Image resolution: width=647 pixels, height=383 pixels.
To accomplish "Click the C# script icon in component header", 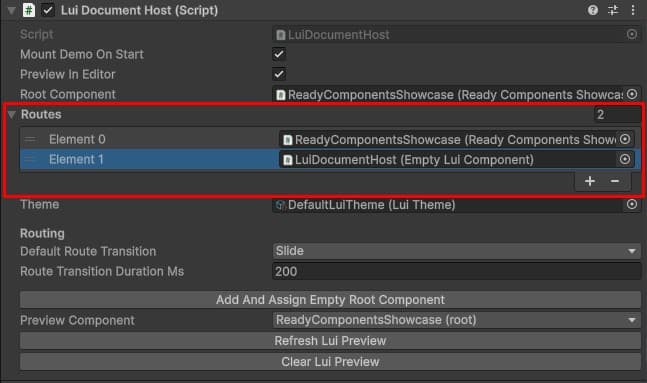I will (28, 10).
